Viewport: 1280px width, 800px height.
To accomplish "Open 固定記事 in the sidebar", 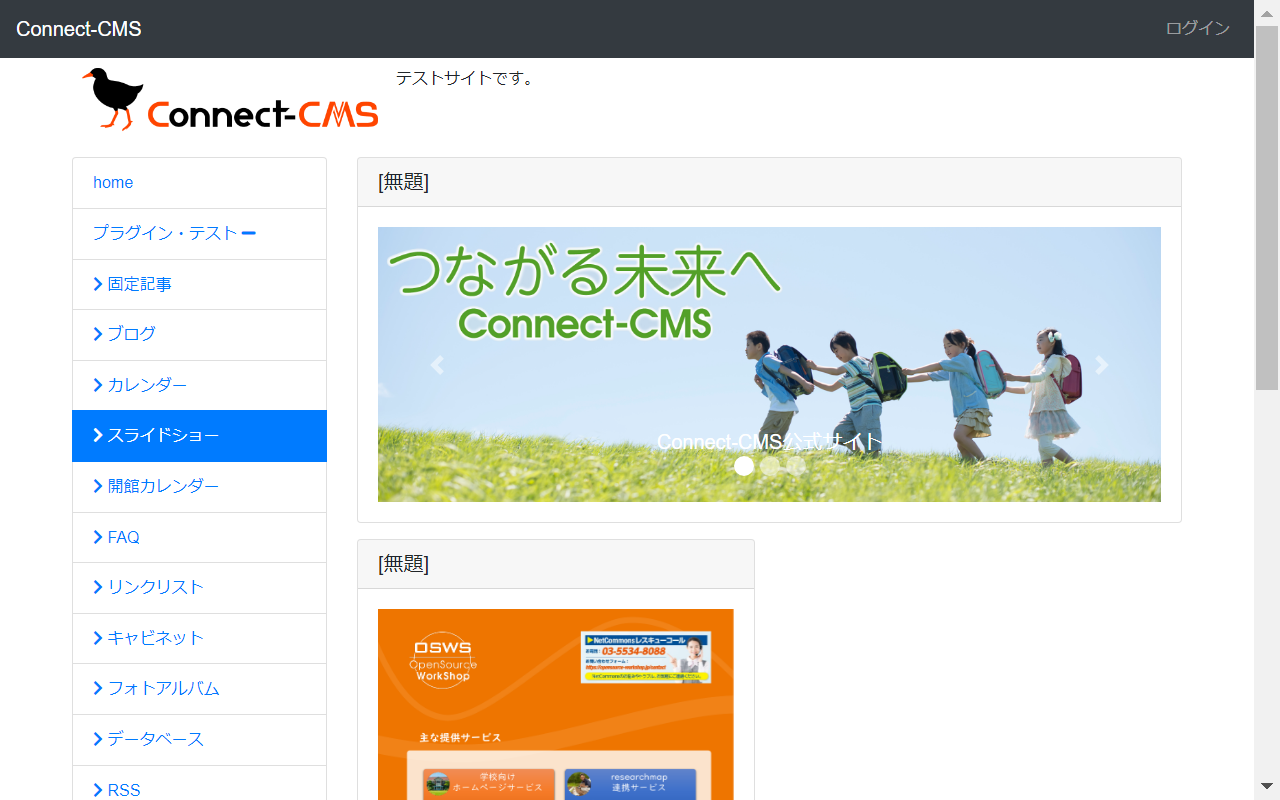I will pos(199,284).
